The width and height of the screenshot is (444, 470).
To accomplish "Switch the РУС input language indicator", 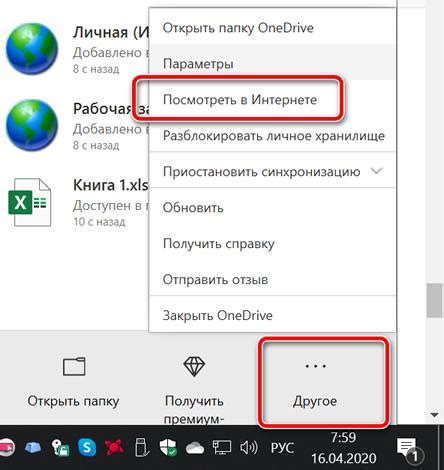I will pos(282,448).
